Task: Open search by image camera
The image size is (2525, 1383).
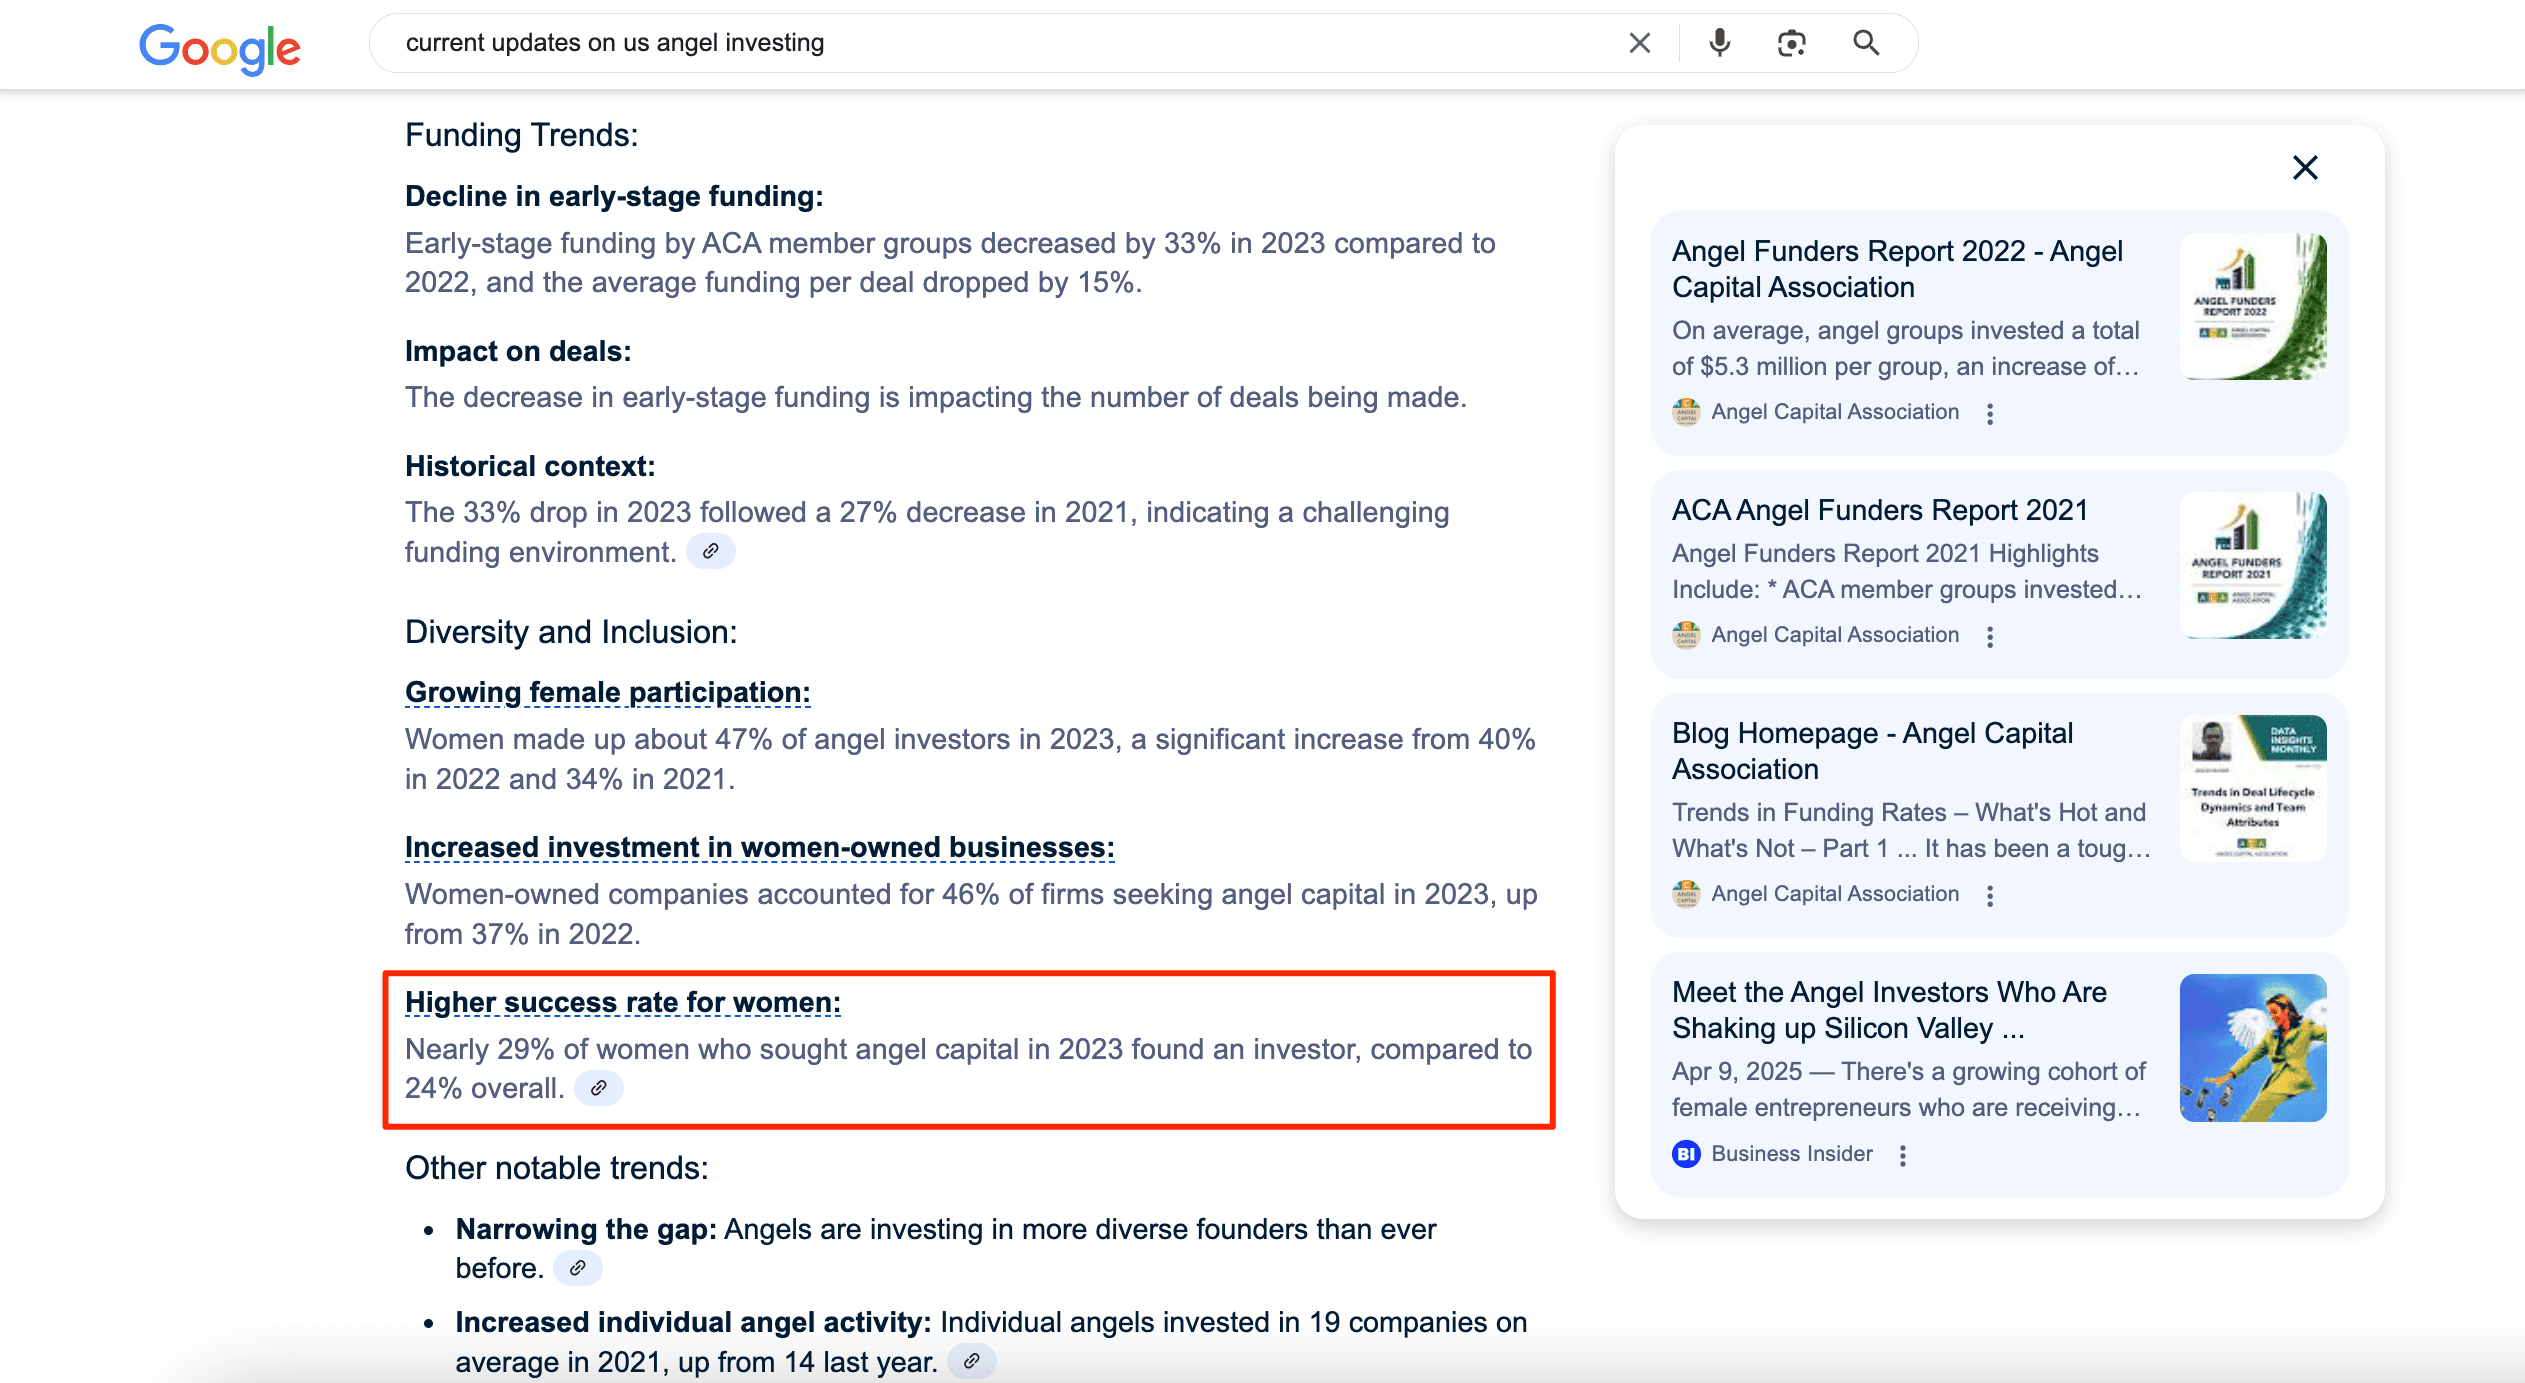Action: (x=1791, y=43)
